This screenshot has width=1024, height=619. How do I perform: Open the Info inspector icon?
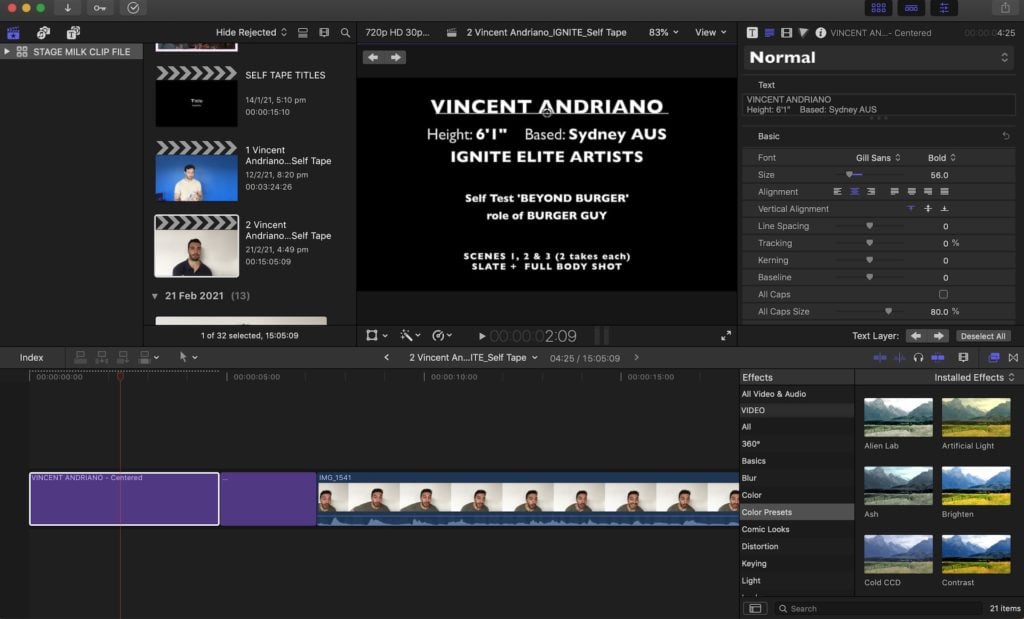coord(821,33)
